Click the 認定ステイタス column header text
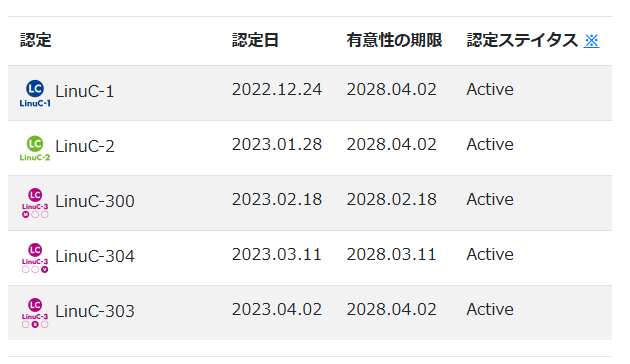Screen dimensions: 630x364 tap(522, 40)
